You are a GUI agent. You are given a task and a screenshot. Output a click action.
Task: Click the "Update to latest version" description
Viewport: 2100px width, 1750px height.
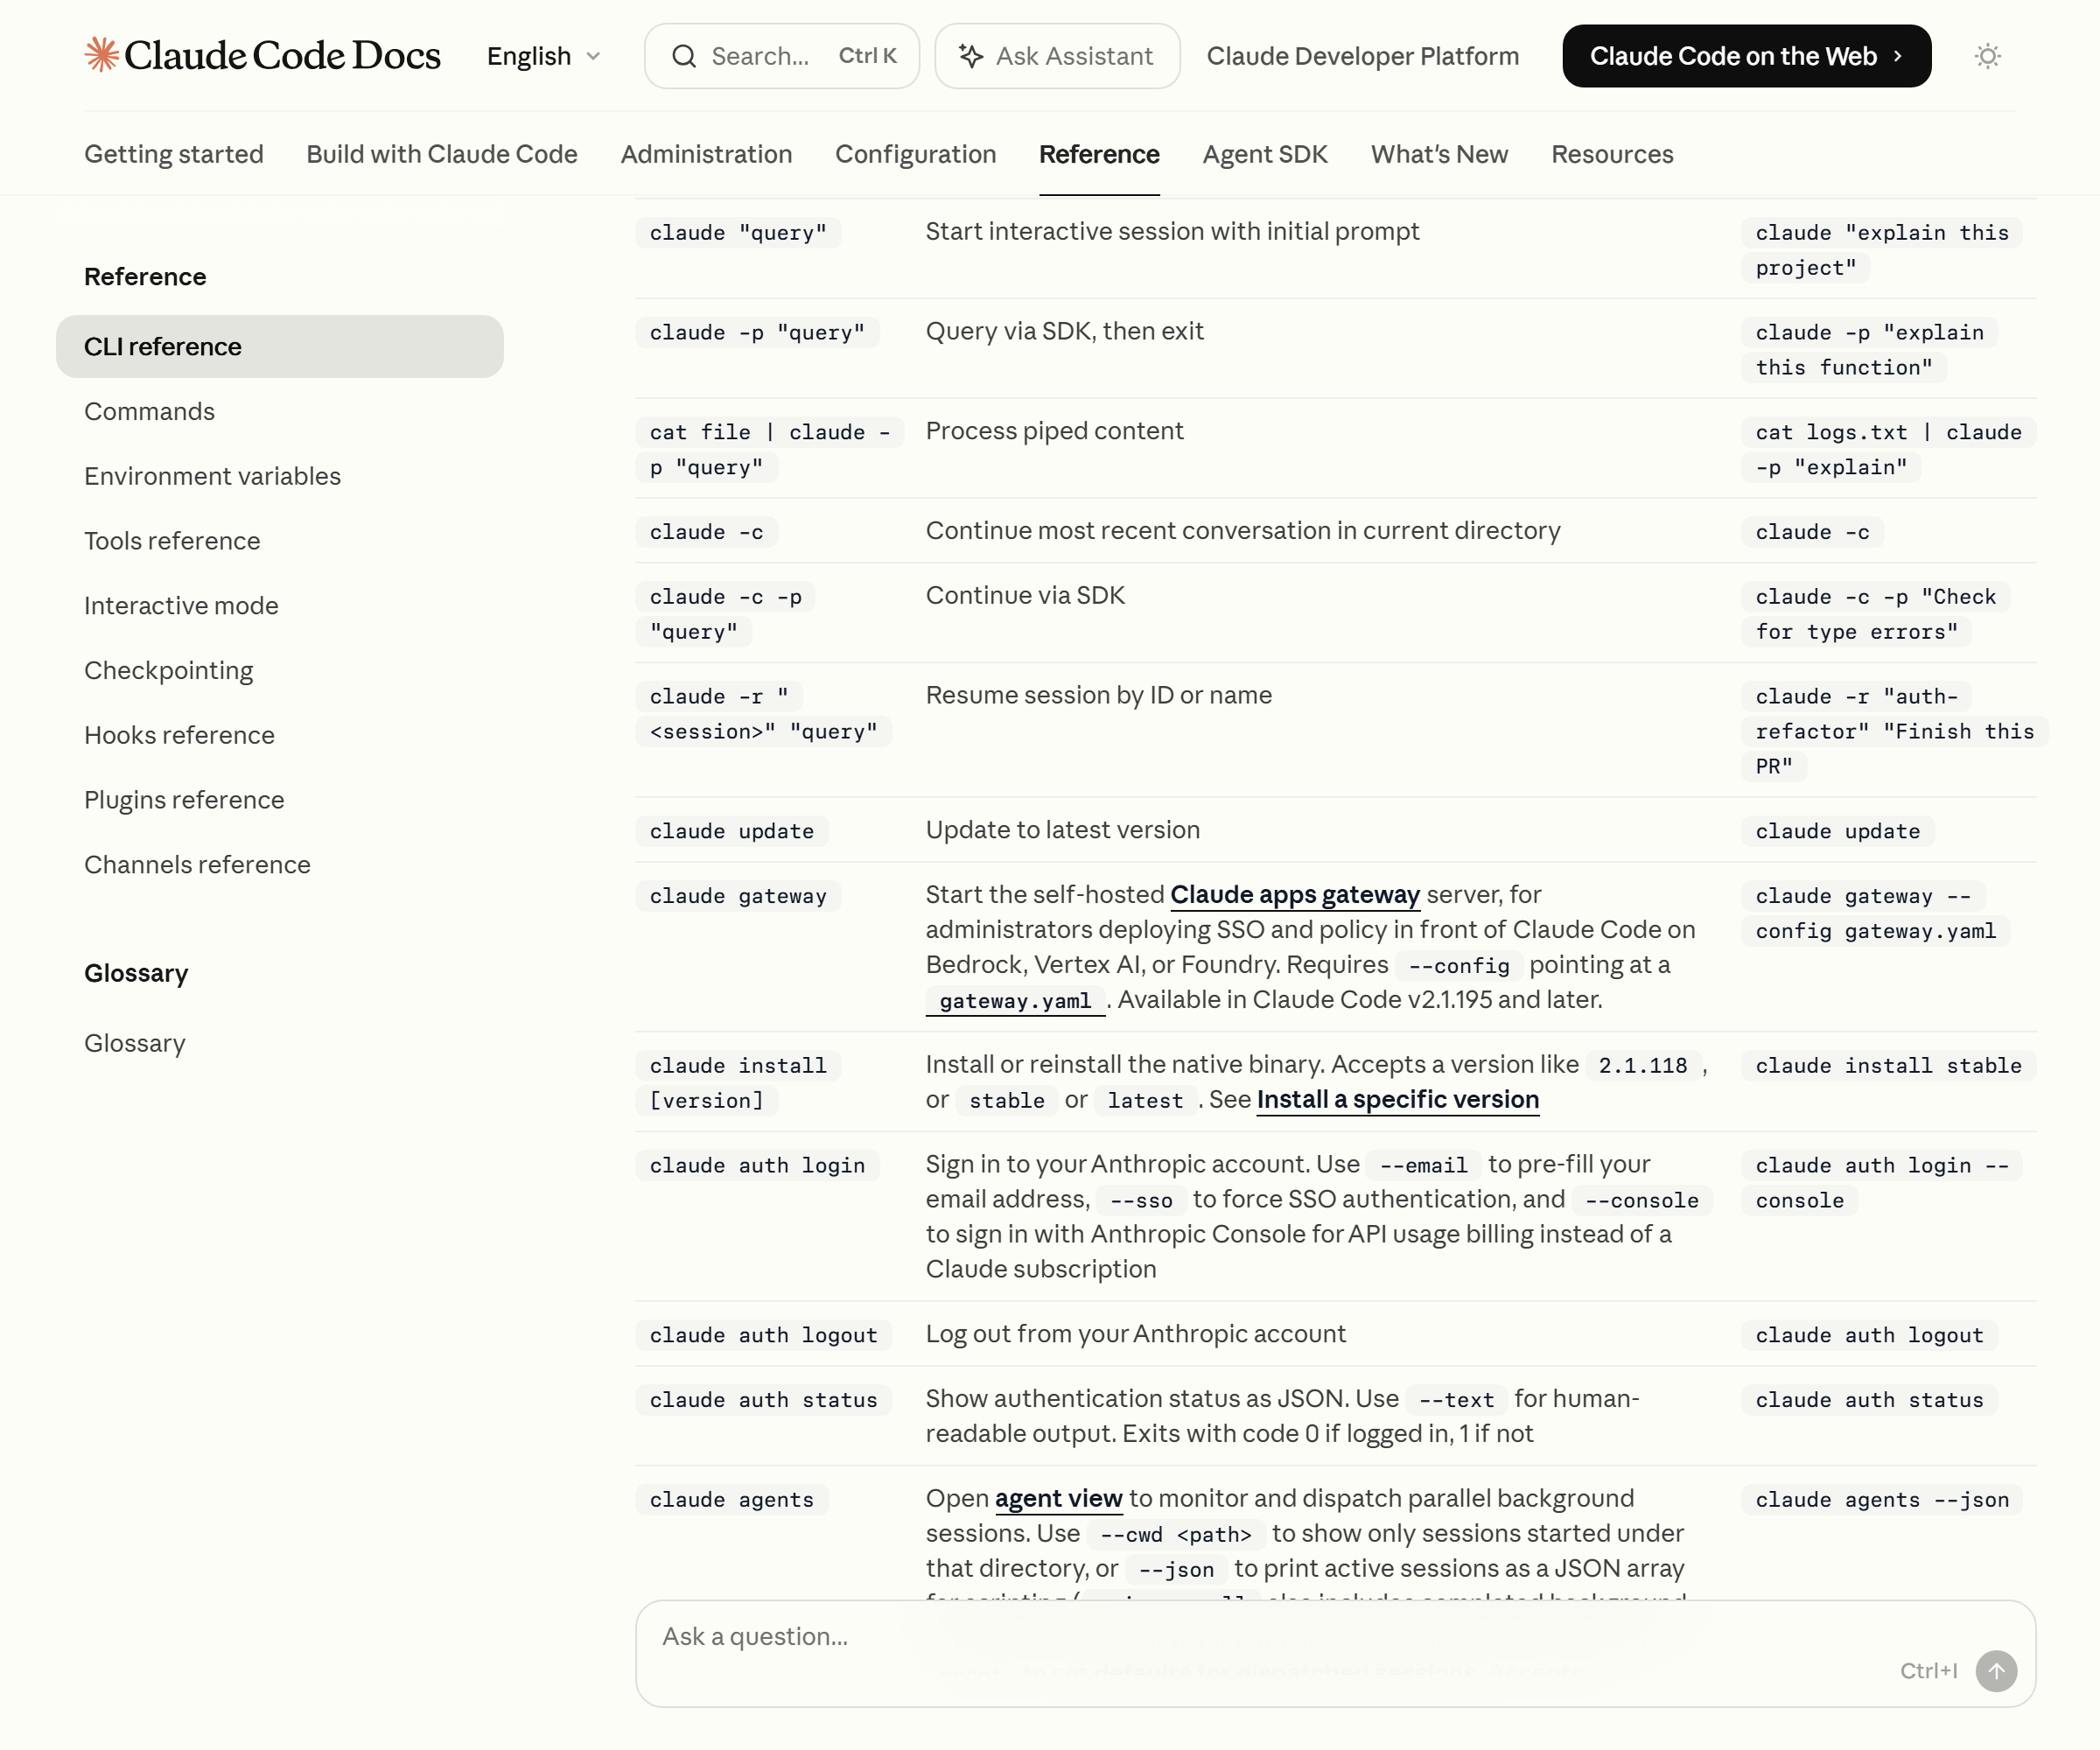[1062, 830]
